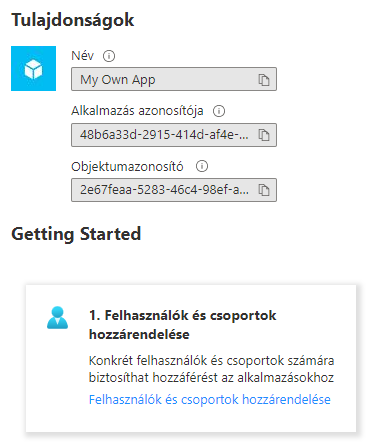Click the Getting Started section heading
The image size is (371, 445).
pyautogui.click(x=76, y=234)
